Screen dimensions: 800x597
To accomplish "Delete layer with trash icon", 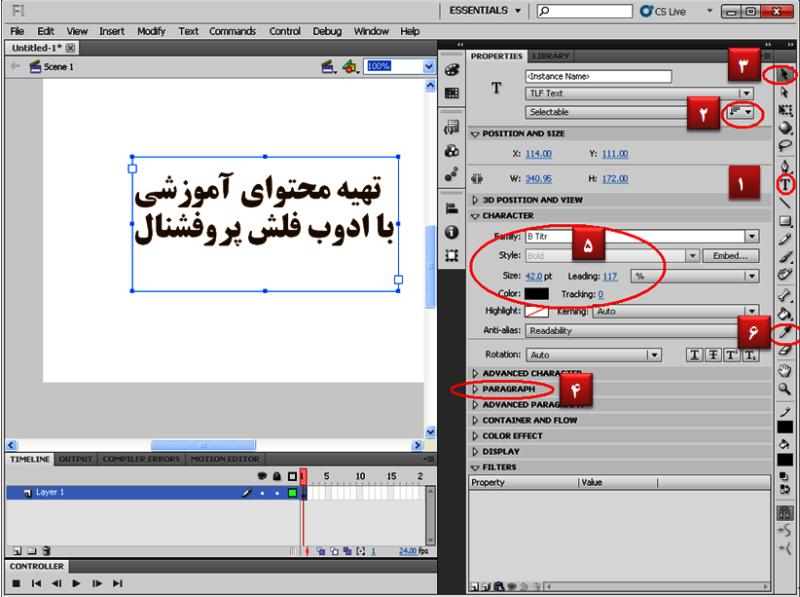I will pos(46,551).
